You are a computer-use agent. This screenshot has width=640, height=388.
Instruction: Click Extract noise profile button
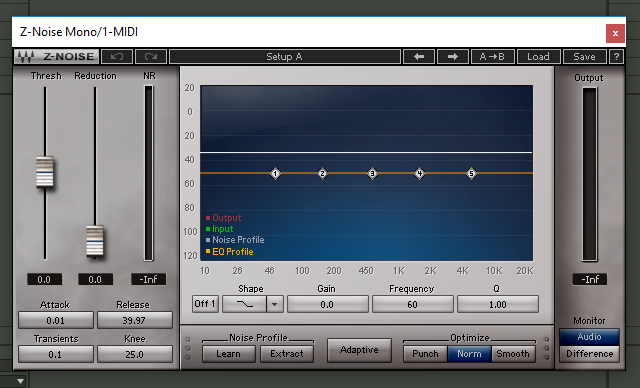[x=287, y=354]
